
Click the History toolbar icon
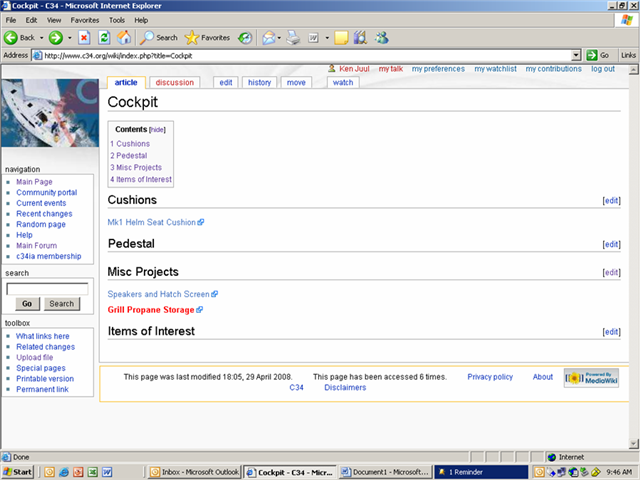pyautogui.click(x=245, y=37)
